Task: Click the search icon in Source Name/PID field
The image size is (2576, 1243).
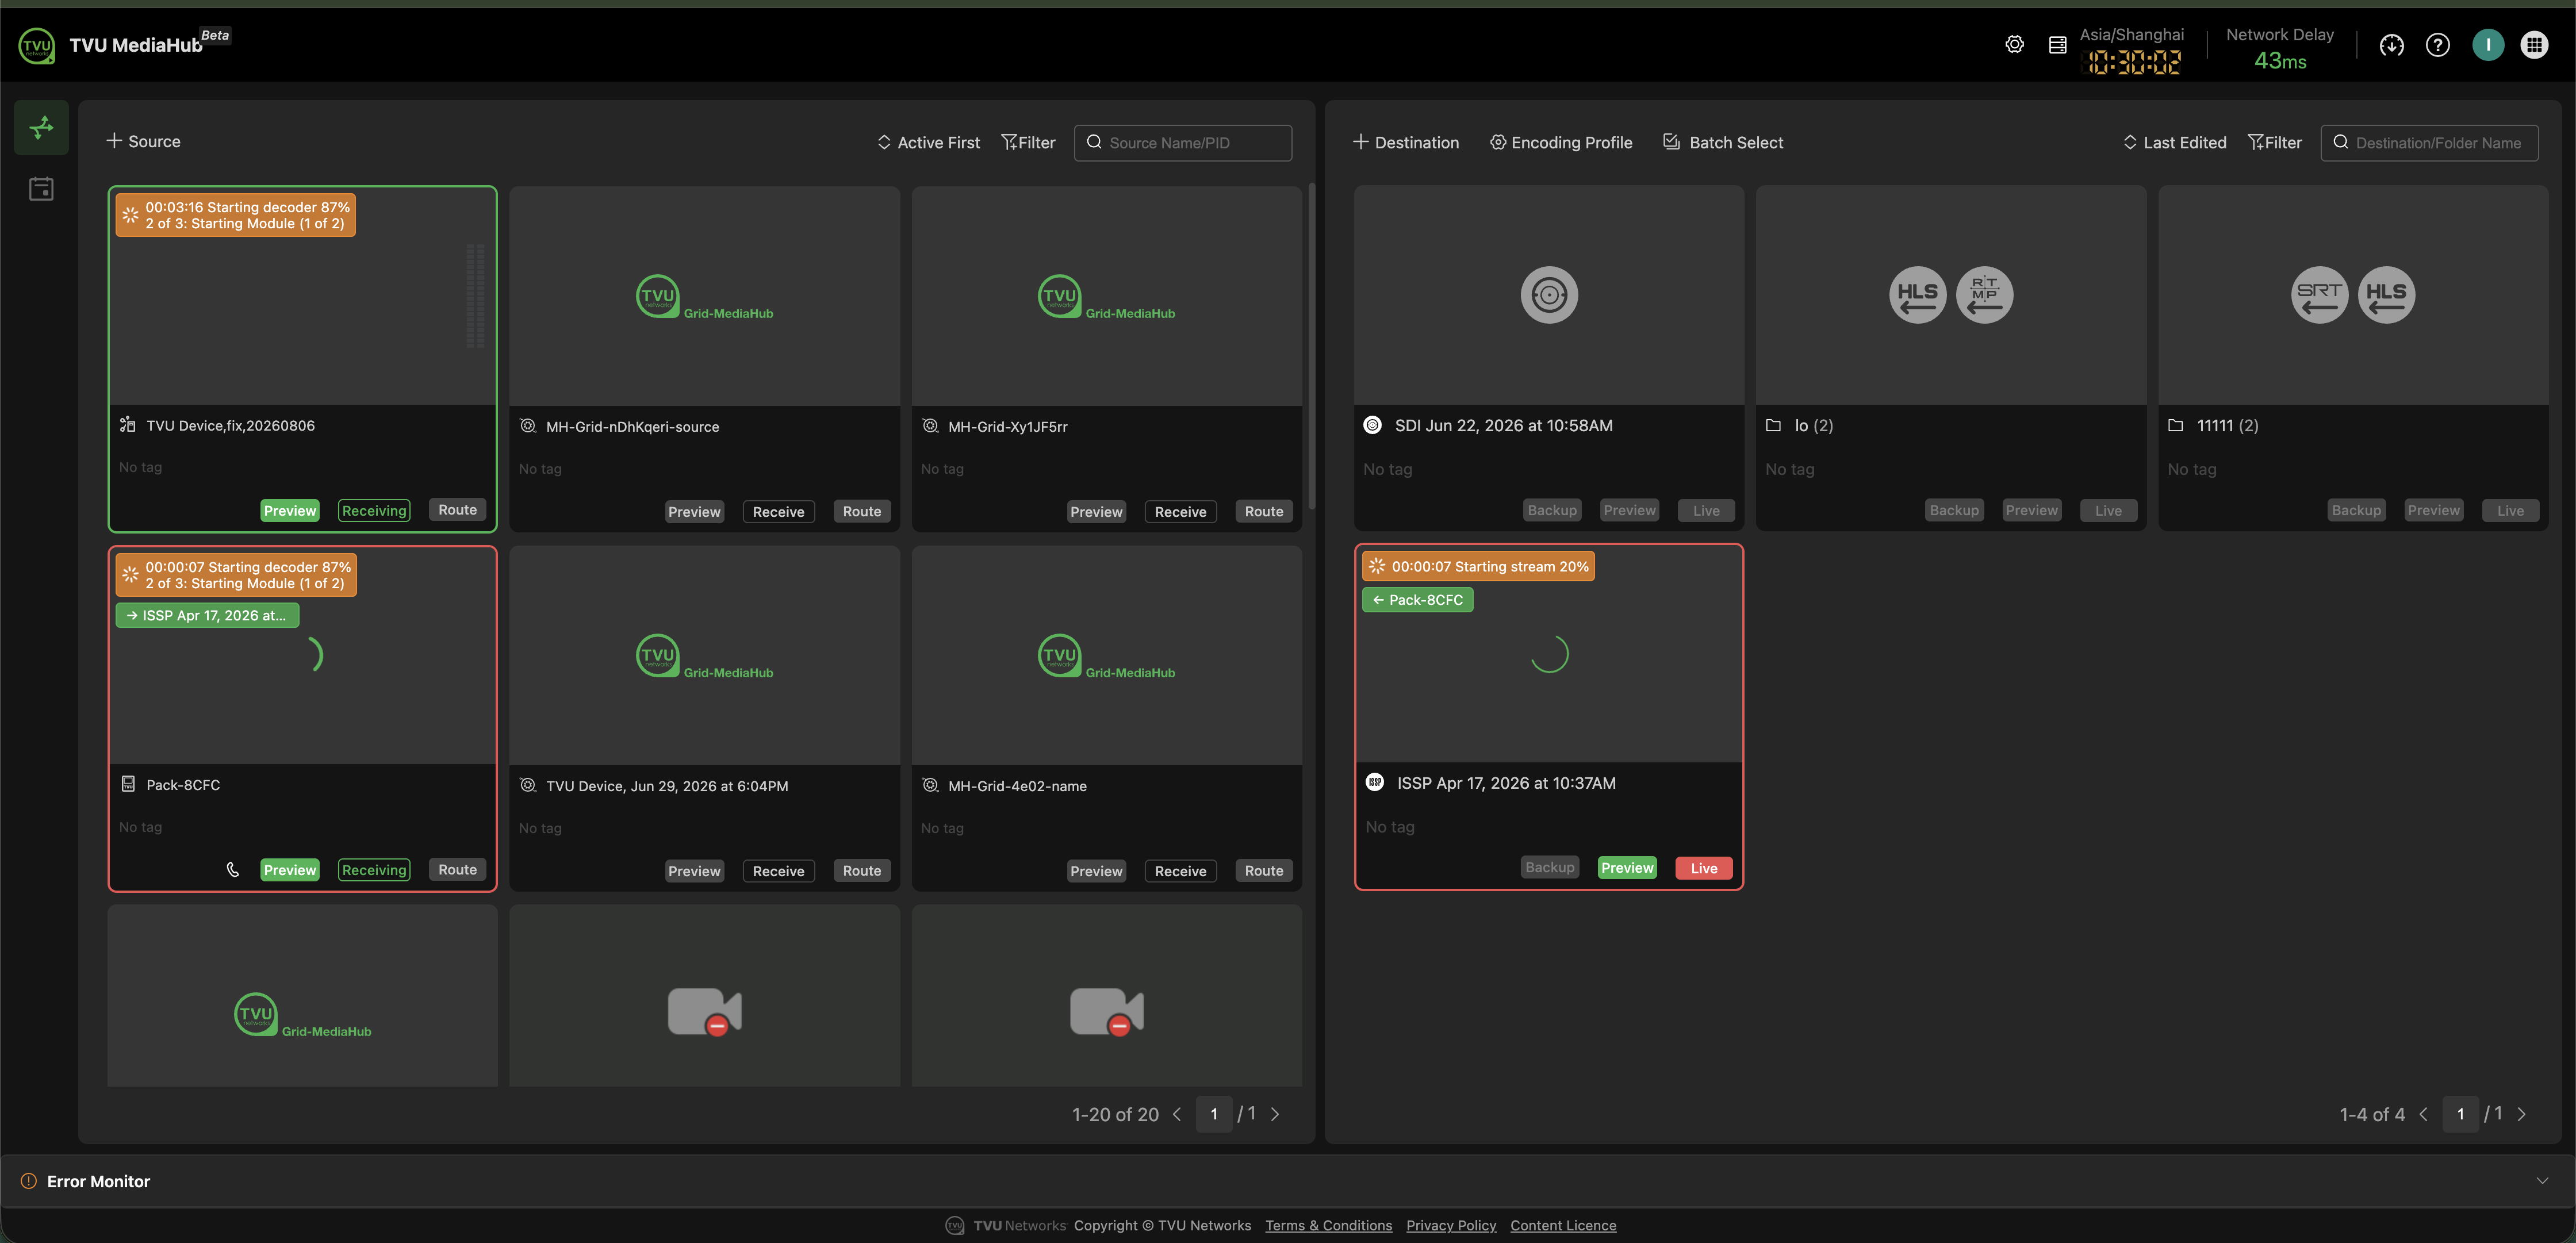Action: [x=1094, y=142]
